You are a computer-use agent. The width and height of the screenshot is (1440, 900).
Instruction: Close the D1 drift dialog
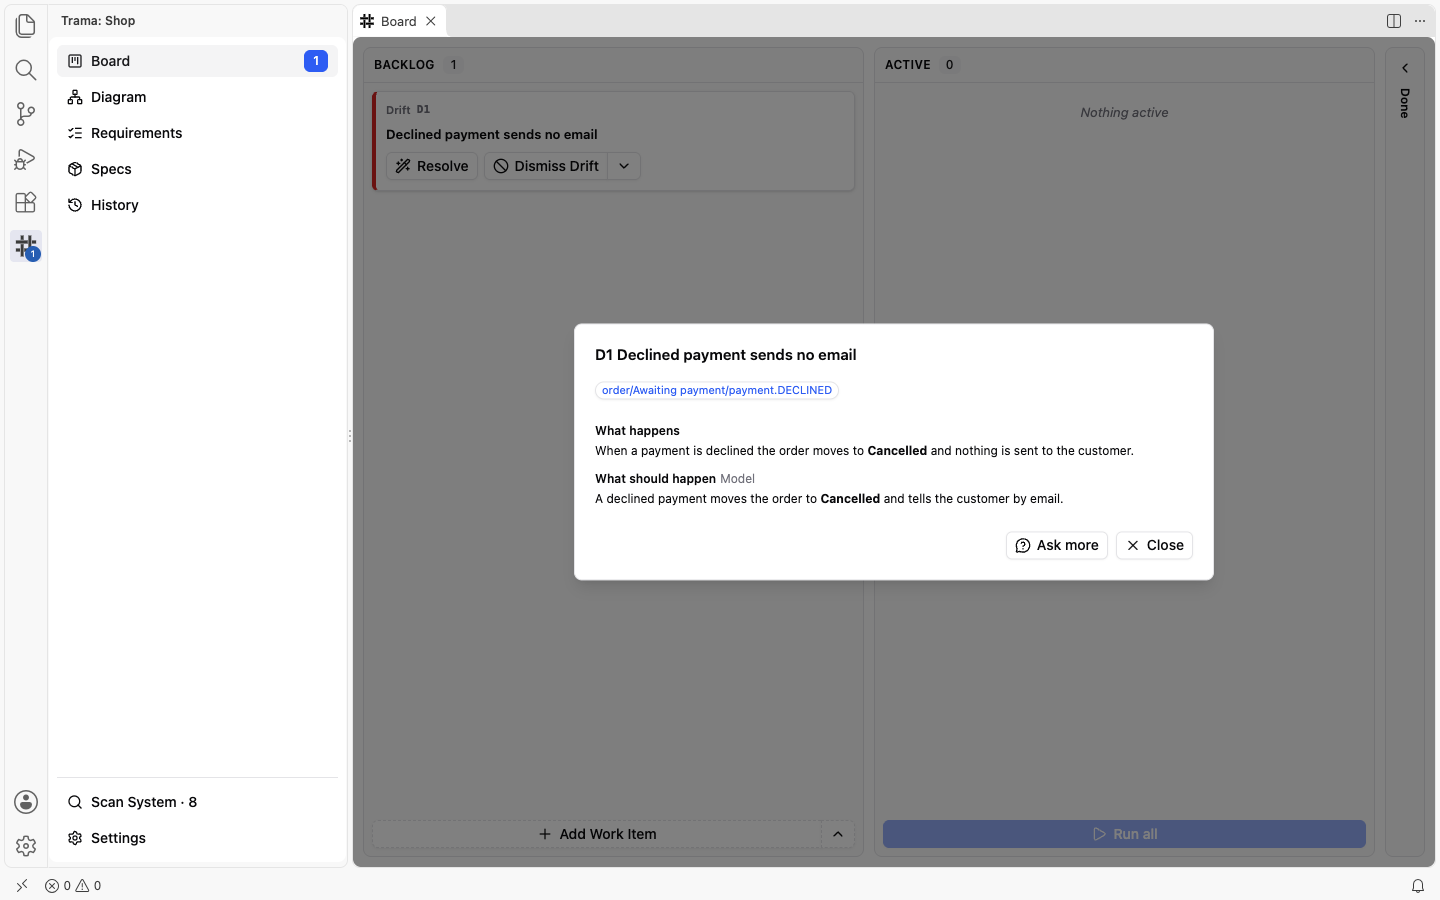1154,545
